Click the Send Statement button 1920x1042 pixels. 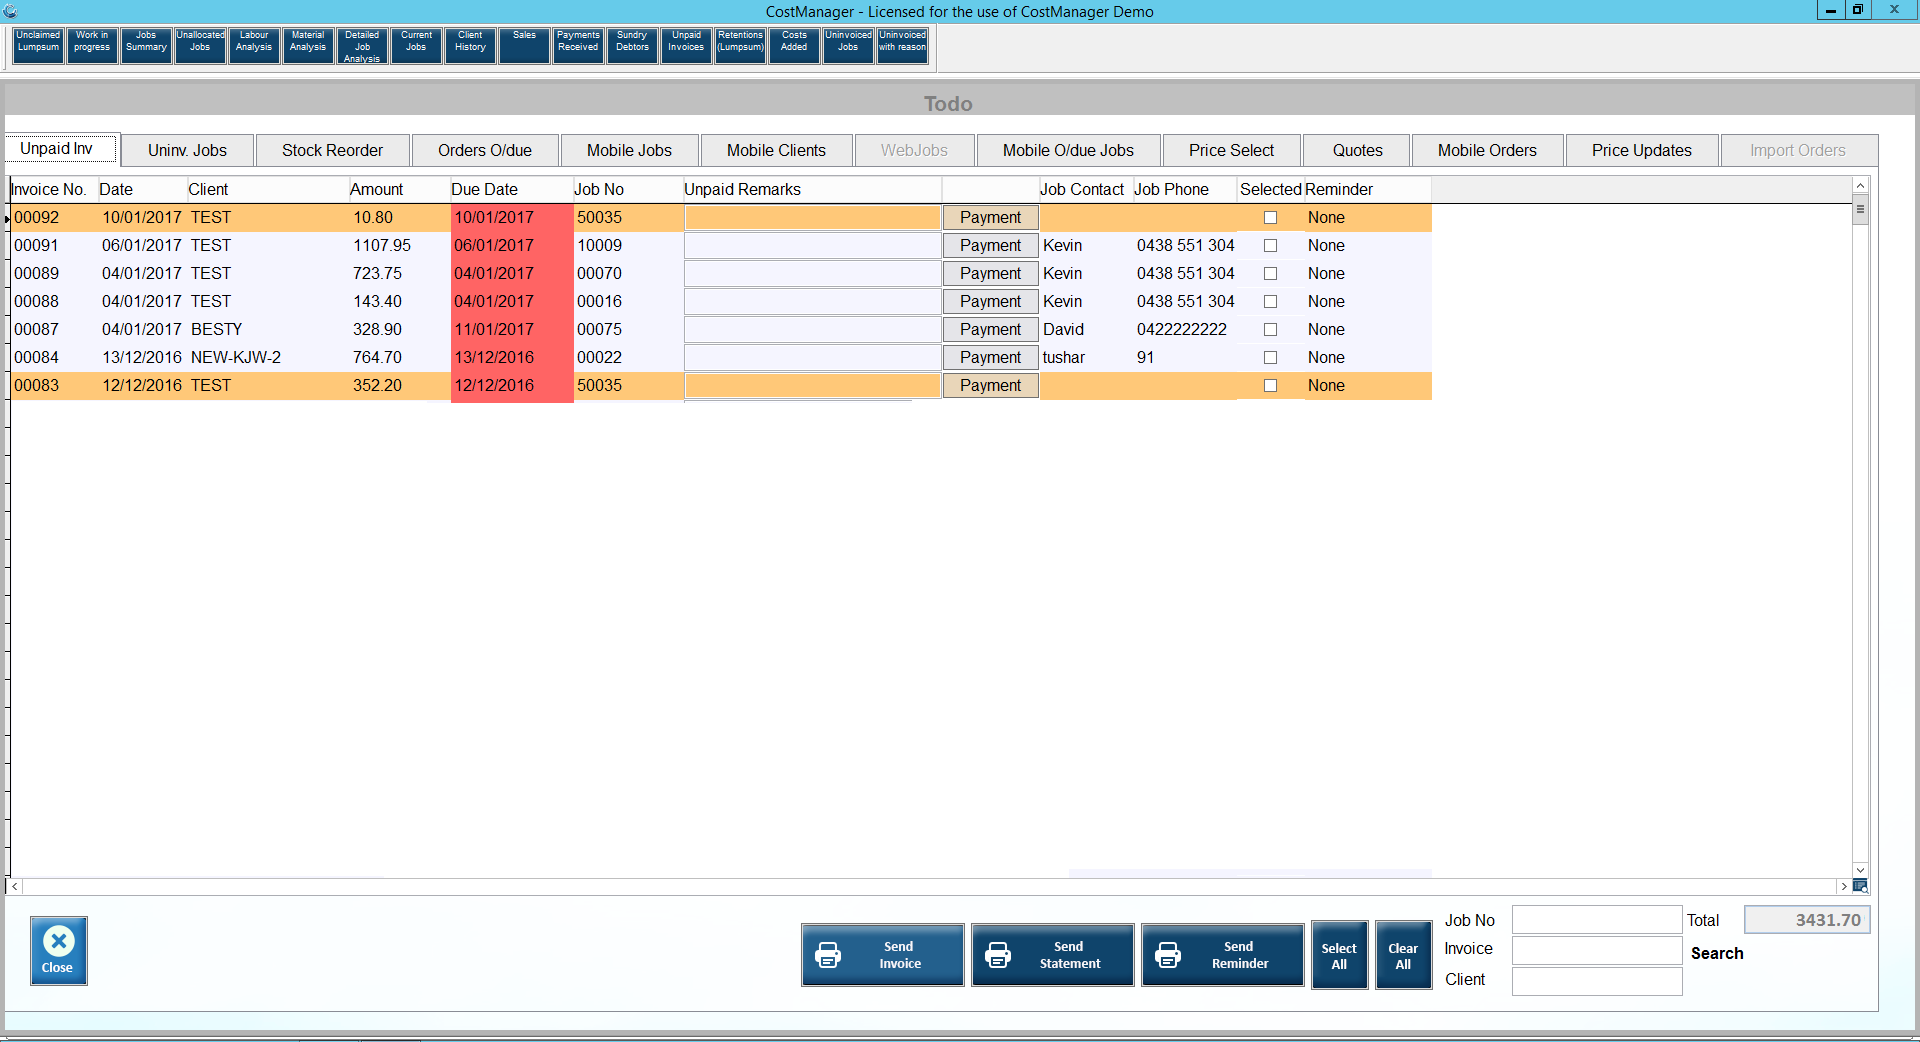coord(1053,955)
